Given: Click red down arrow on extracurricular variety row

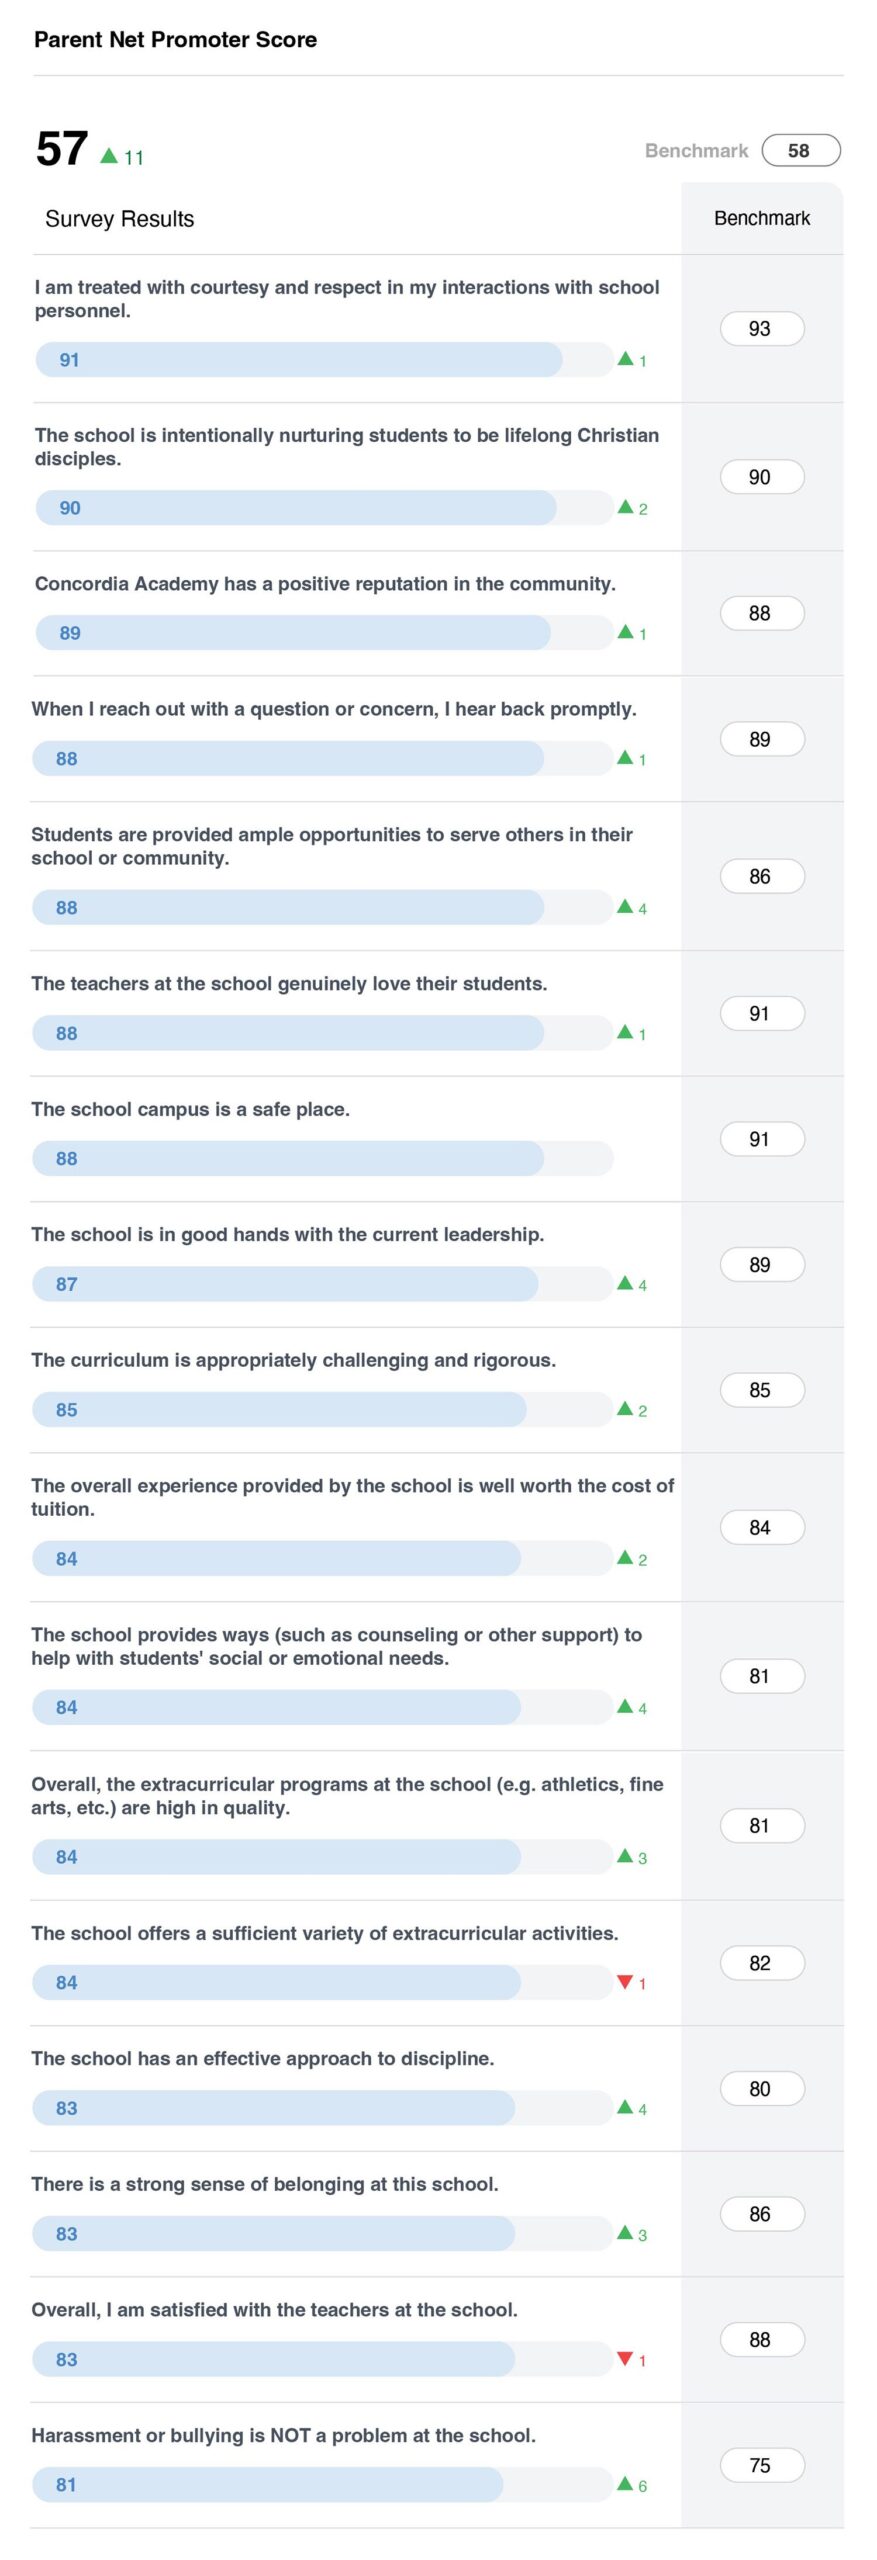Looking at the screenshot, I should (625, 1981).
